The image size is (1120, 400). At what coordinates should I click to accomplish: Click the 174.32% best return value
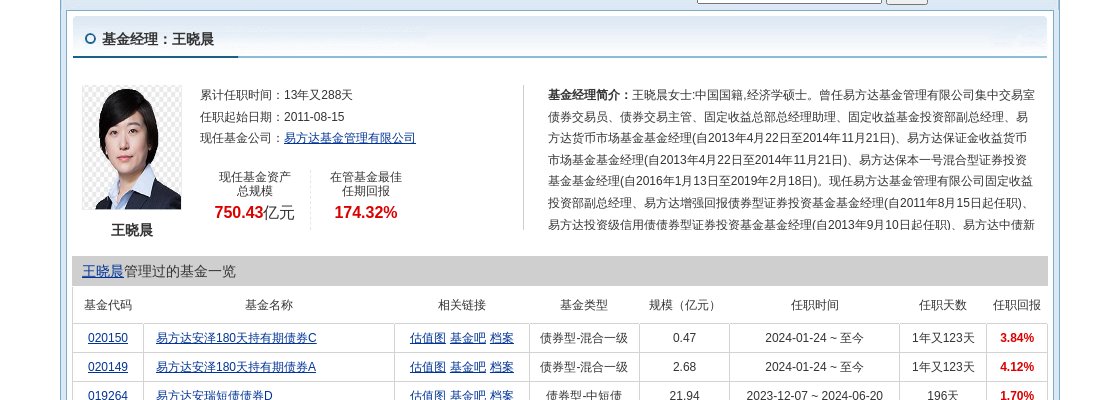click(366, 212)
